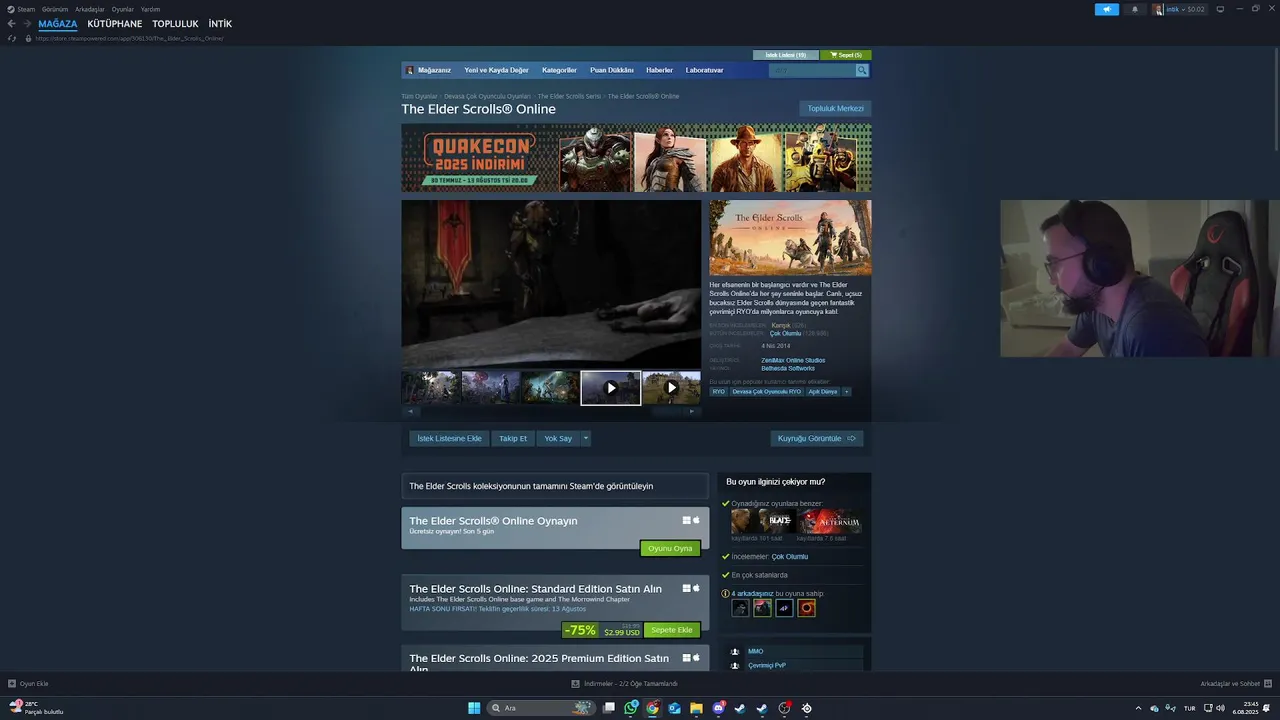Viewport: 1280px width, 720px height.
Task: Go back with the Steam back arrow
Action: 11,24
